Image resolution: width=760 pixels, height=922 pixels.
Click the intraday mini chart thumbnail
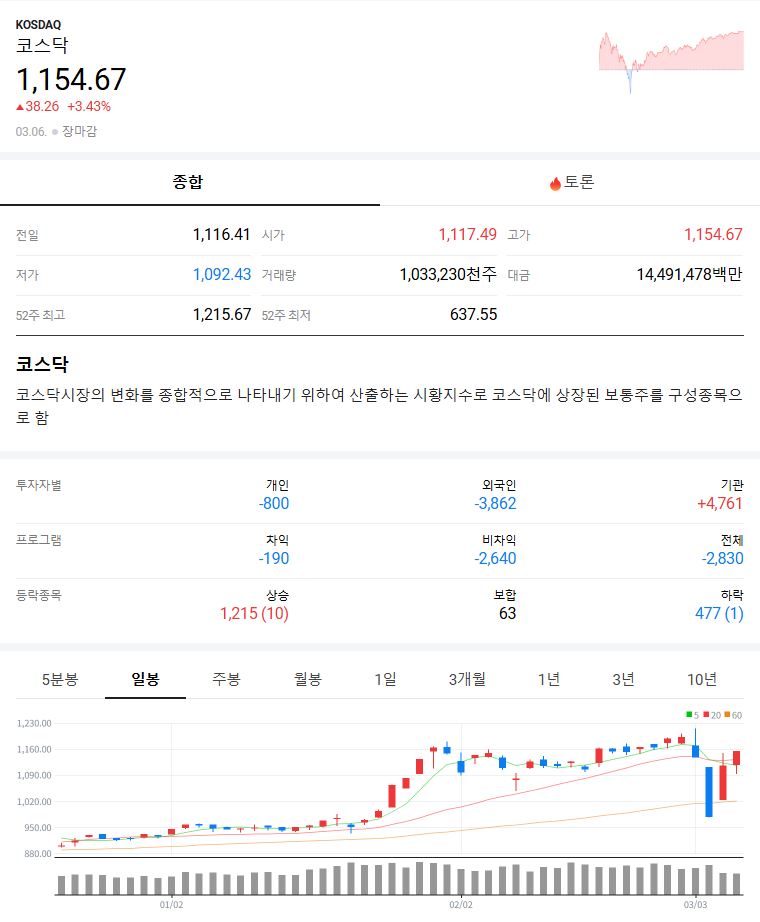tap(671, 62)
